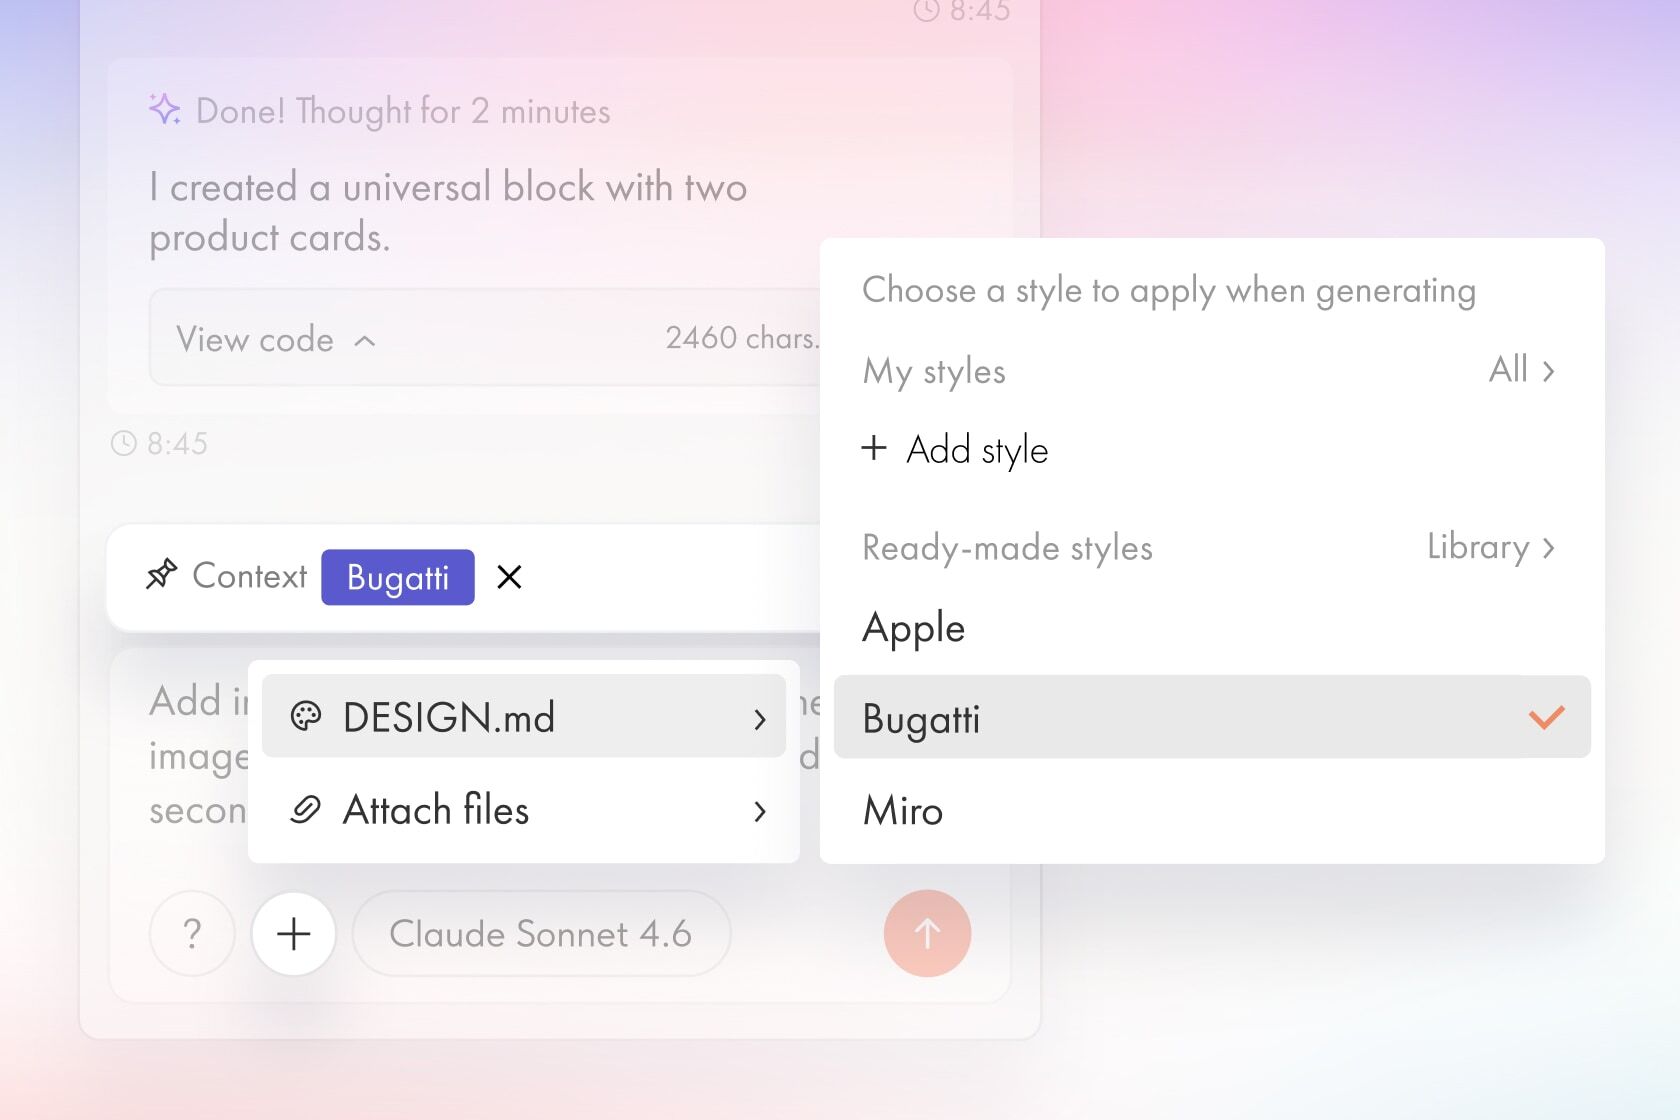Viewport: 1680px width, 1120px height.
Task: Click the plus icon beside Add style
Action: coord(874,447)
